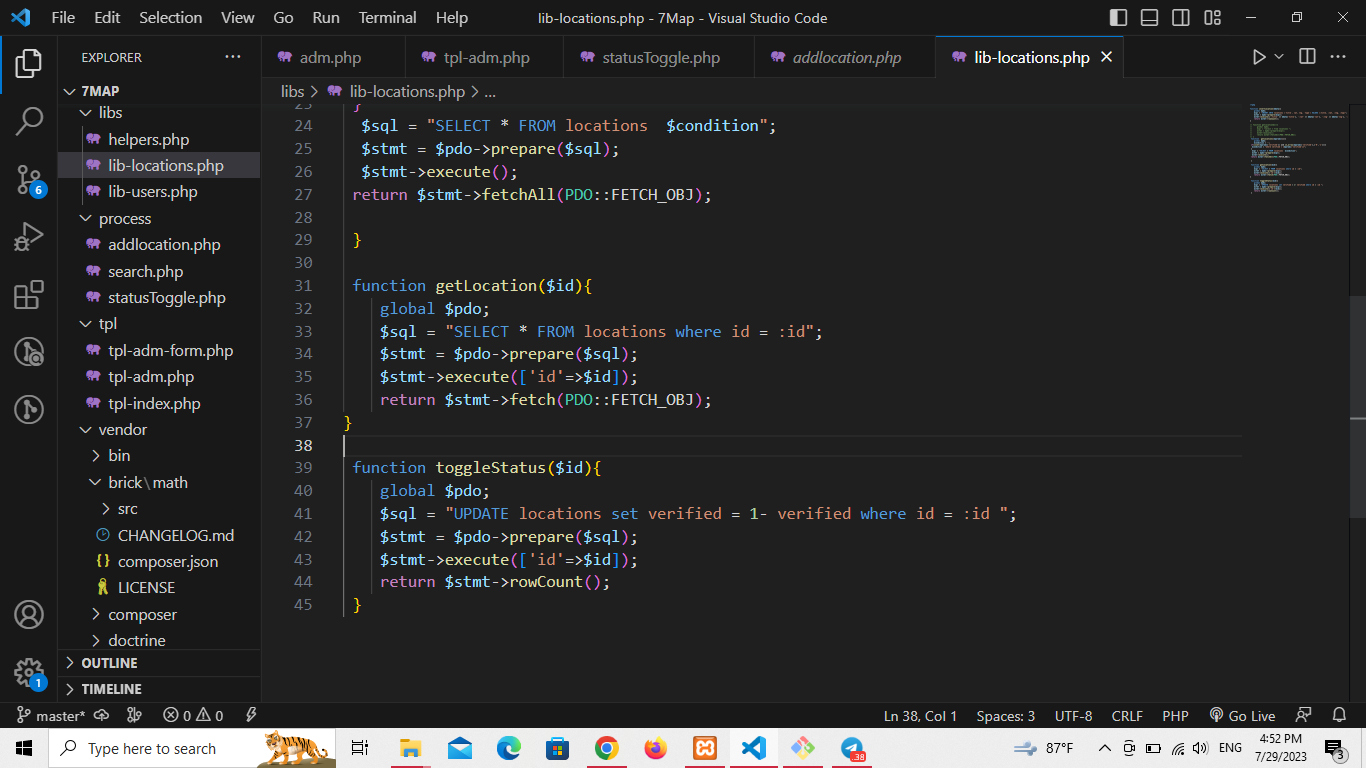Open search.php in explorer
Image resolution: width=1366 pixels, height=768 pixels.
160,271
